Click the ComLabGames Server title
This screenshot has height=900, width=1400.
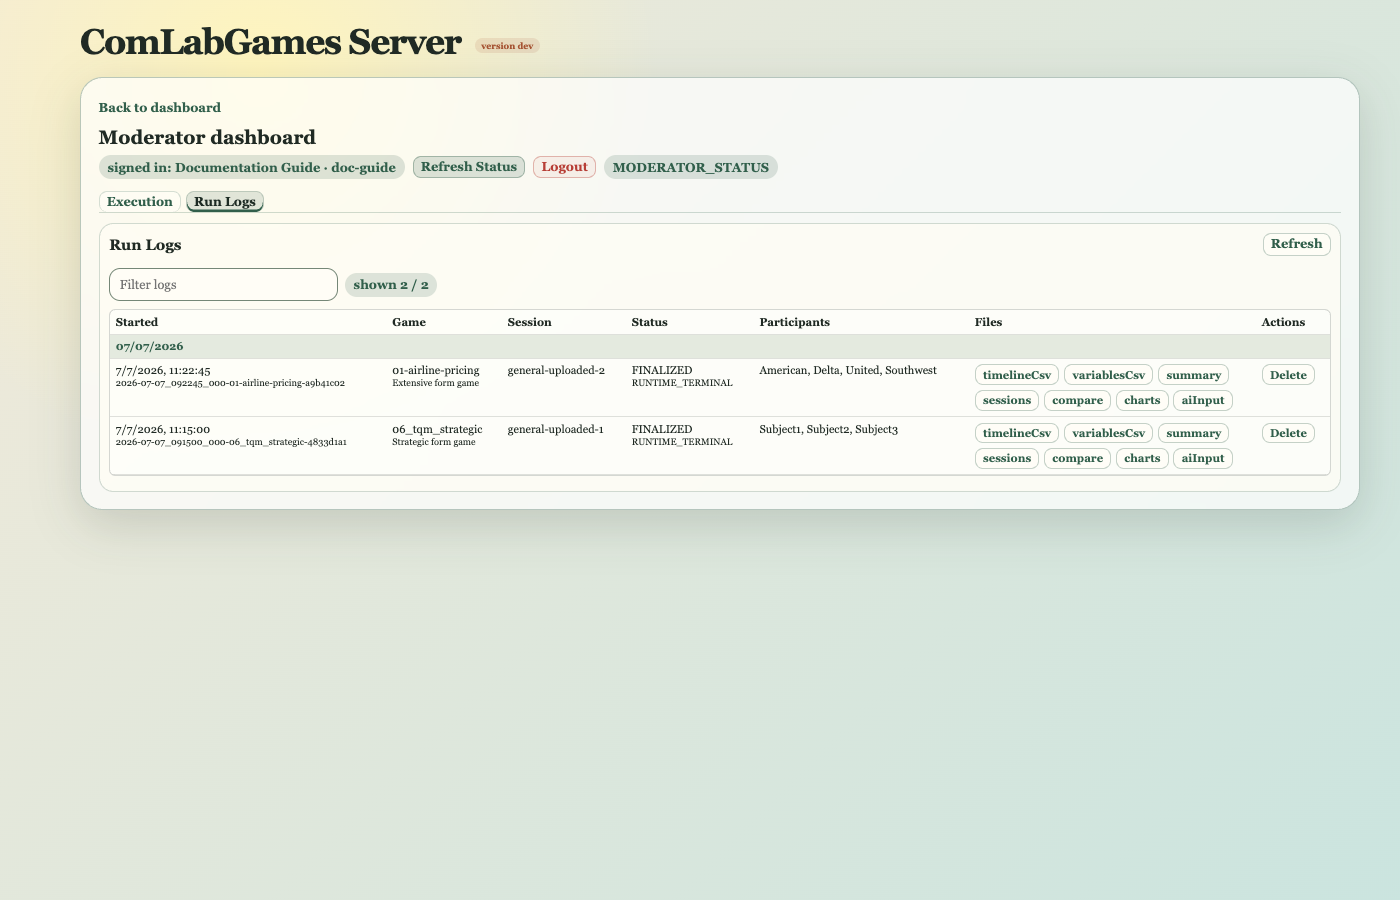point(271,42)
